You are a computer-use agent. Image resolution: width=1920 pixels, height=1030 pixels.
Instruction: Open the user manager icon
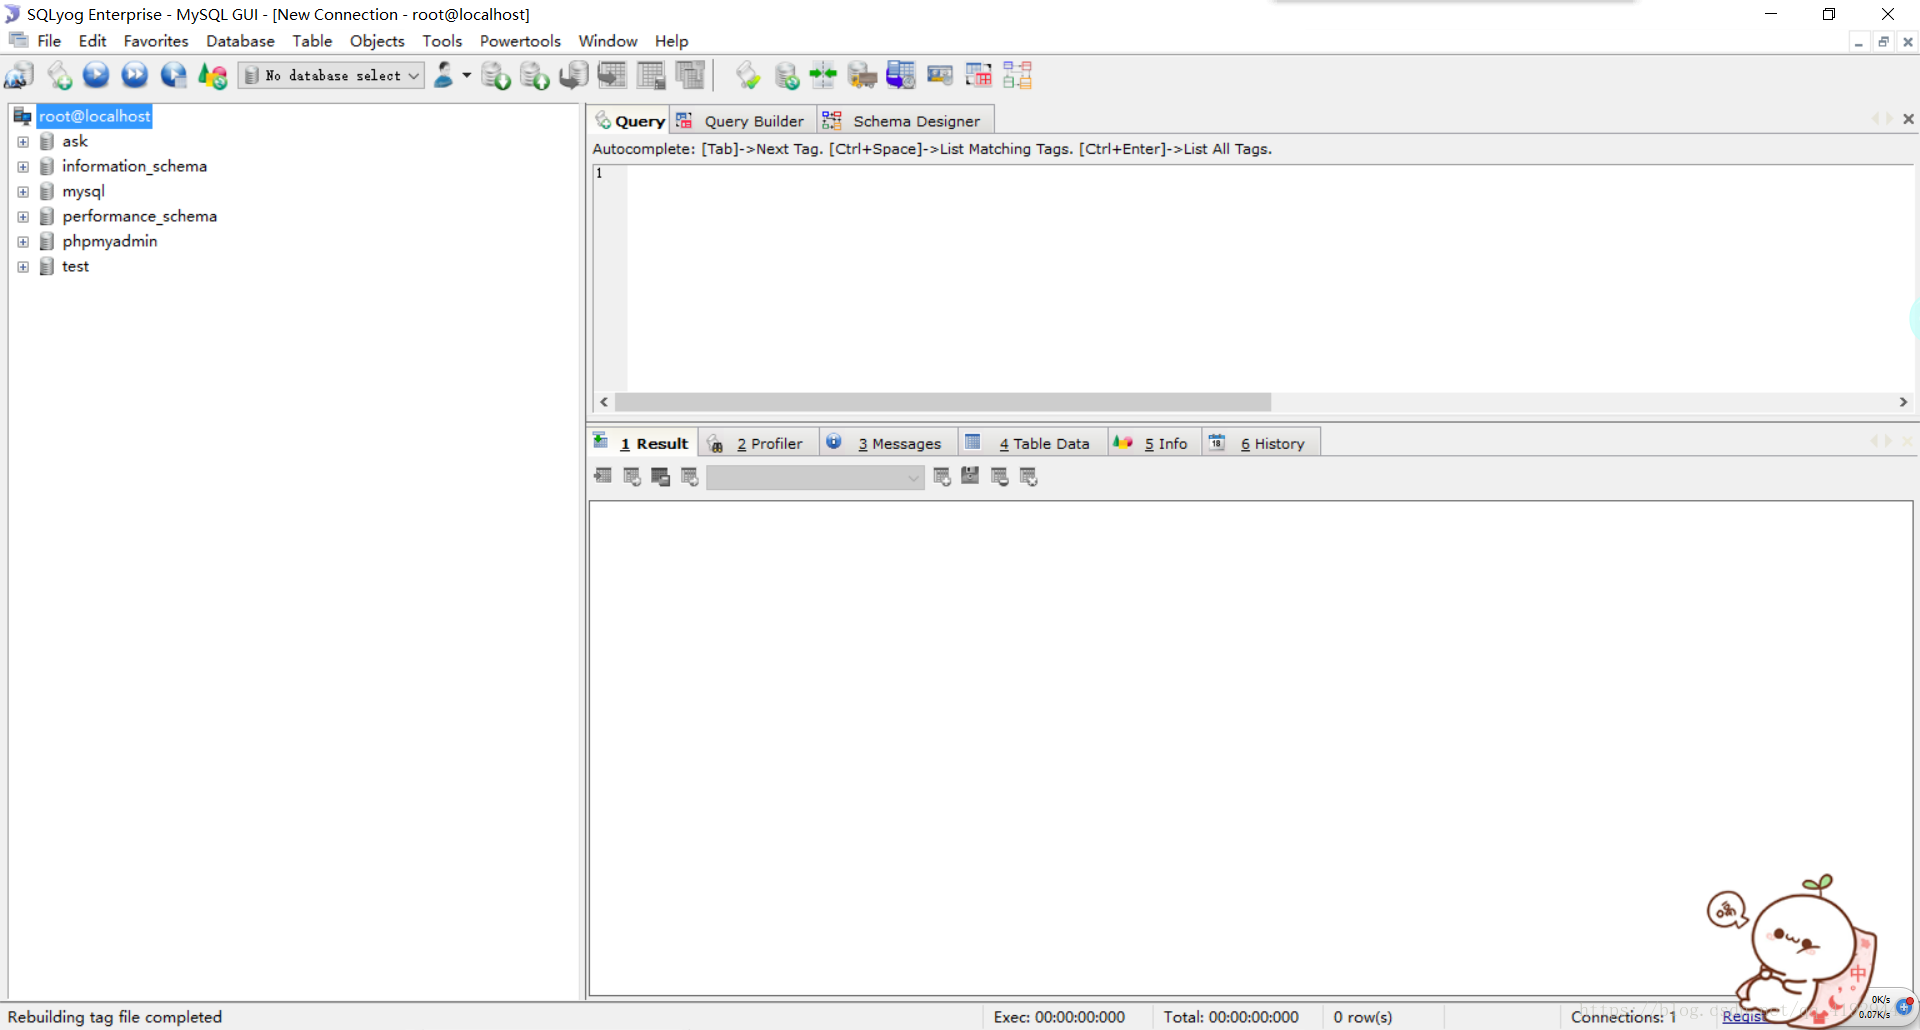tap(444, 75)
